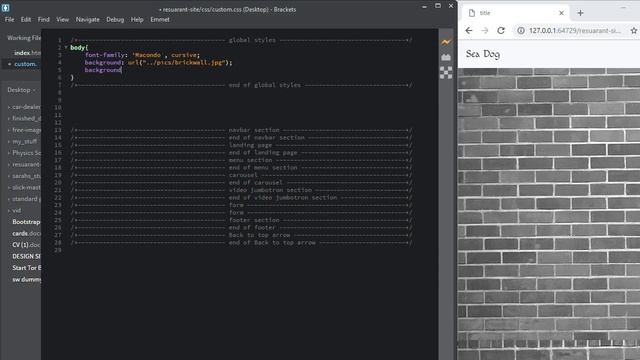Expand the free-image folder

click(x=9, y=130)
